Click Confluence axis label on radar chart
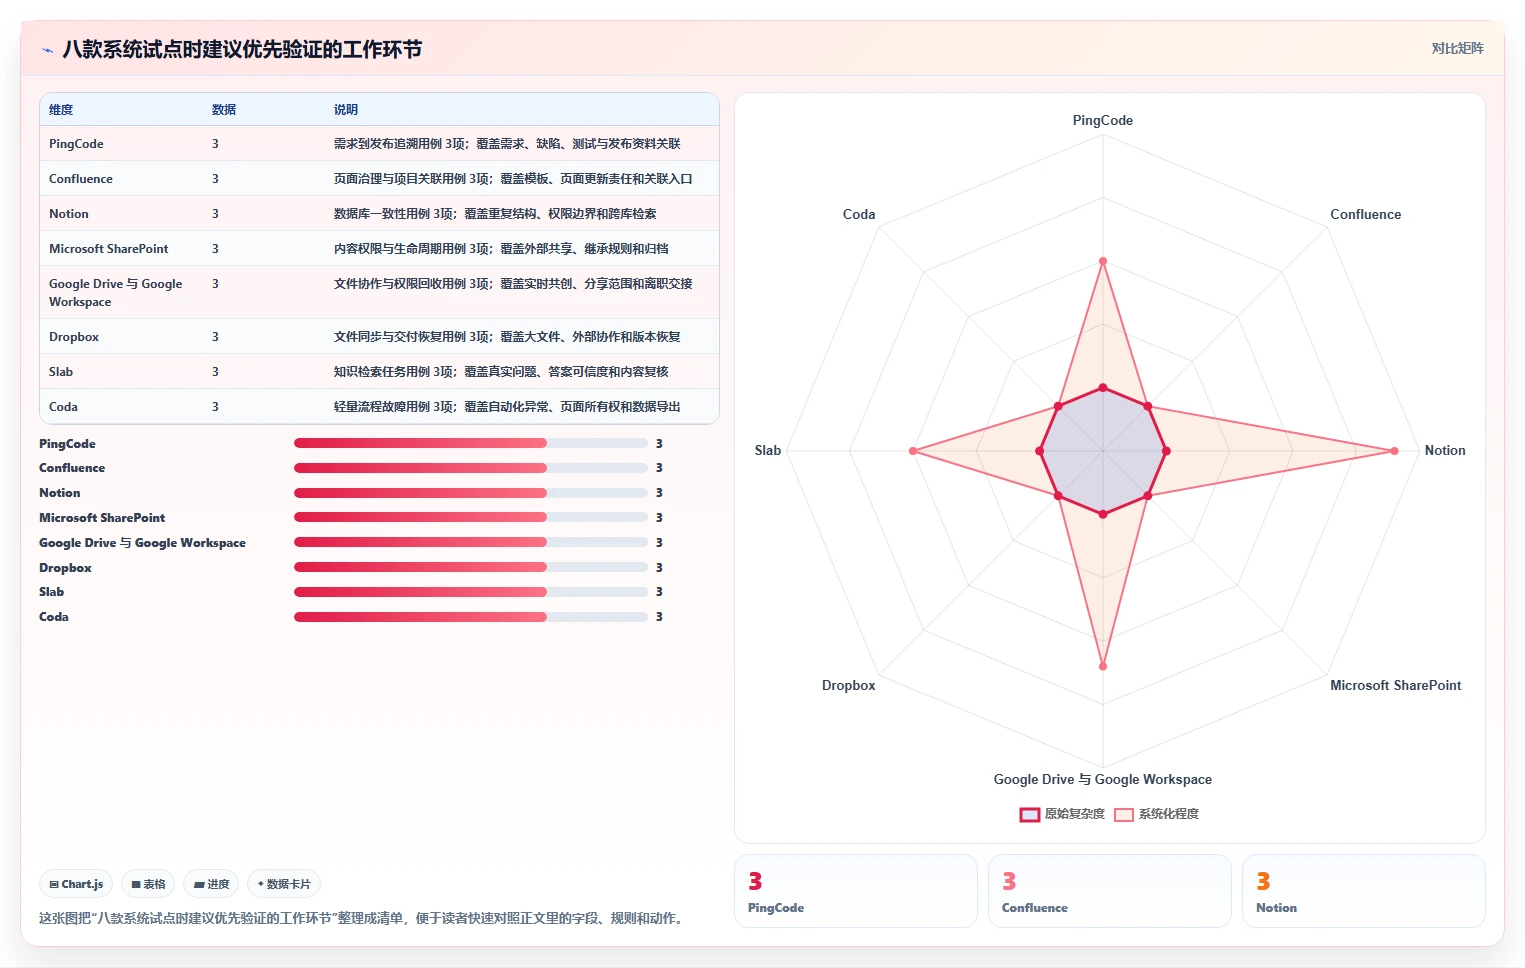 tap(1365, 214)
